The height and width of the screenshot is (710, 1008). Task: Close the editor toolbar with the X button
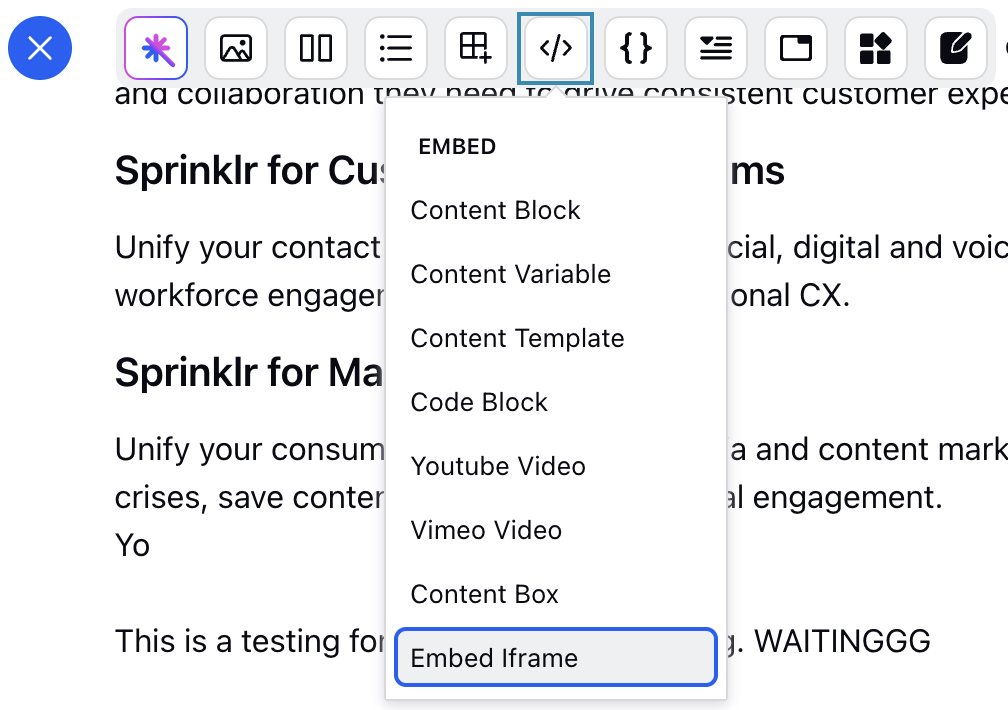[x=40, y=48]
